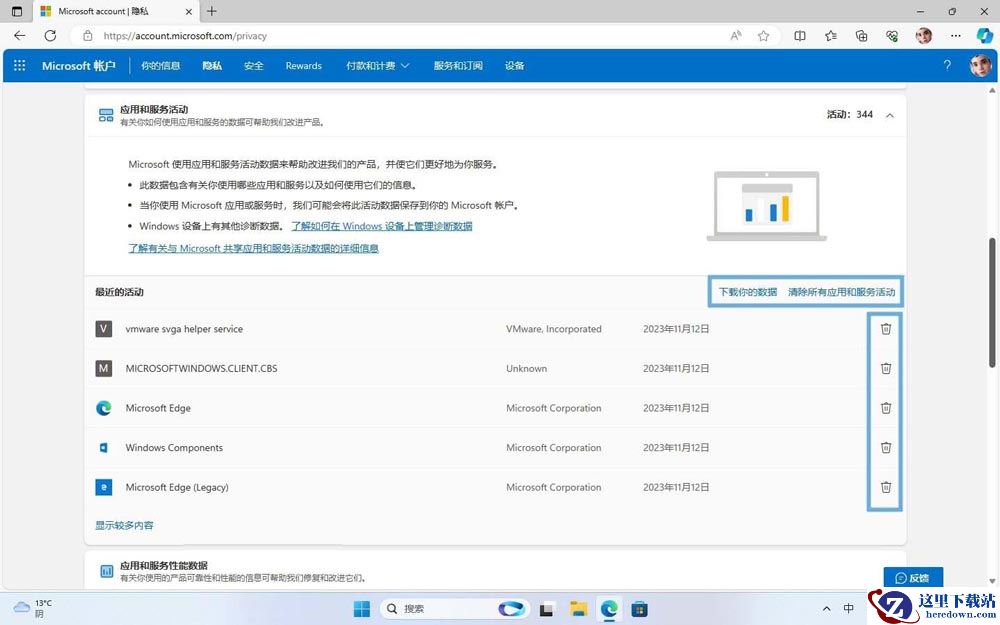View site information lock icon

[x=88, y=36]
